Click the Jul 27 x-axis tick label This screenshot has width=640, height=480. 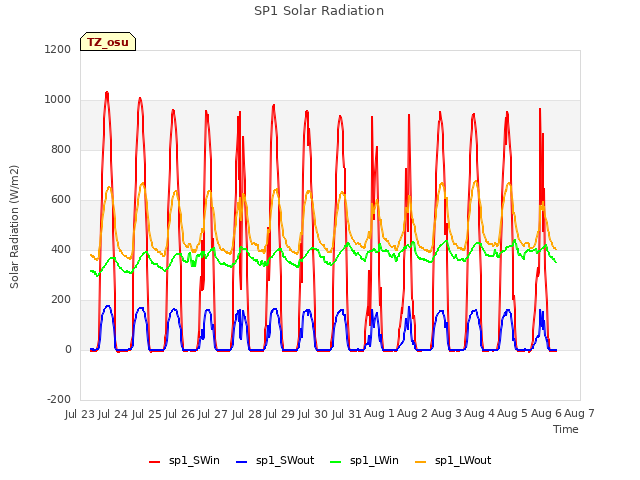pos(213,414)
